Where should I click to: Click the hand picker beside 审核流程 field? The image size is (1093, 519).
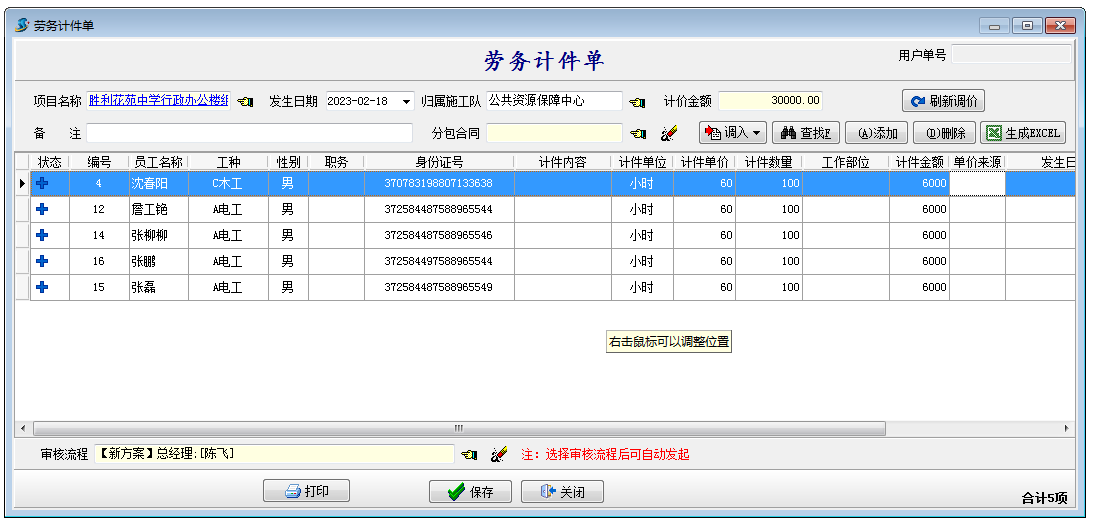pyautogui.click(x=469, y=455)
